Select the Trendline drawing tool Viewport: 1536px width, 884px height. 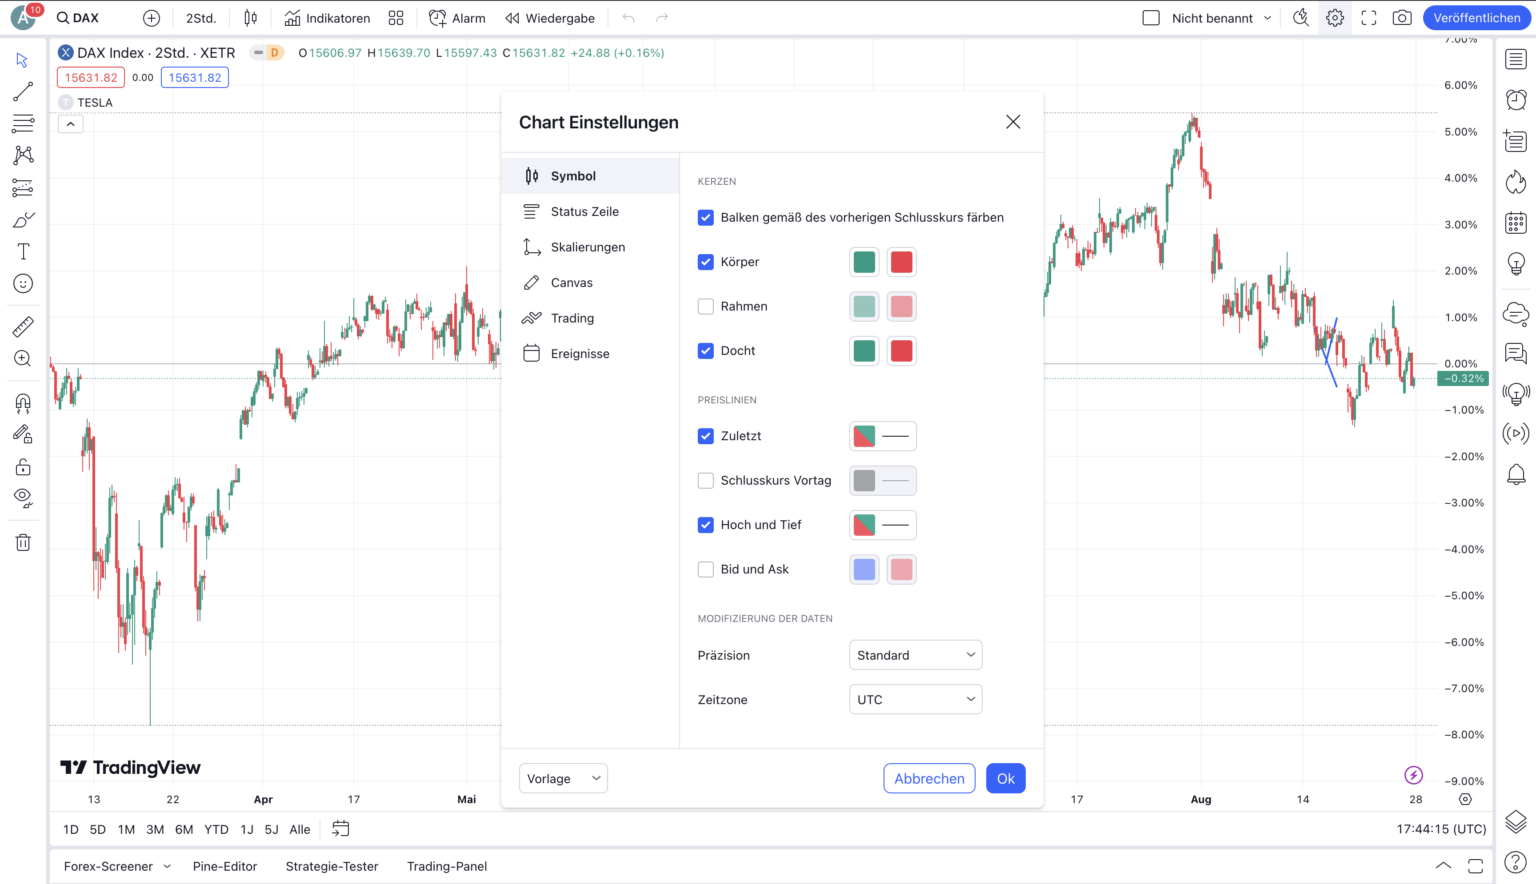tap(22, 91)
